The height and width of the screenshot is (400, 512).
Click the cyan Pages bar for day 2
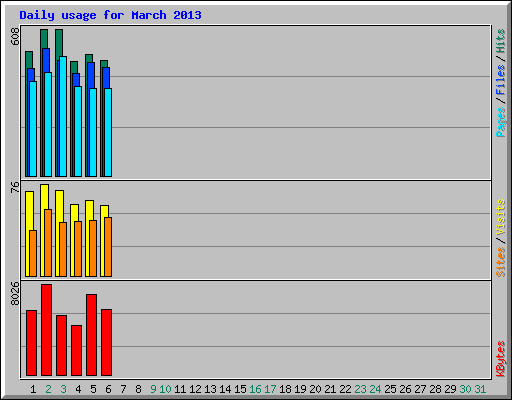pos(48,124)
